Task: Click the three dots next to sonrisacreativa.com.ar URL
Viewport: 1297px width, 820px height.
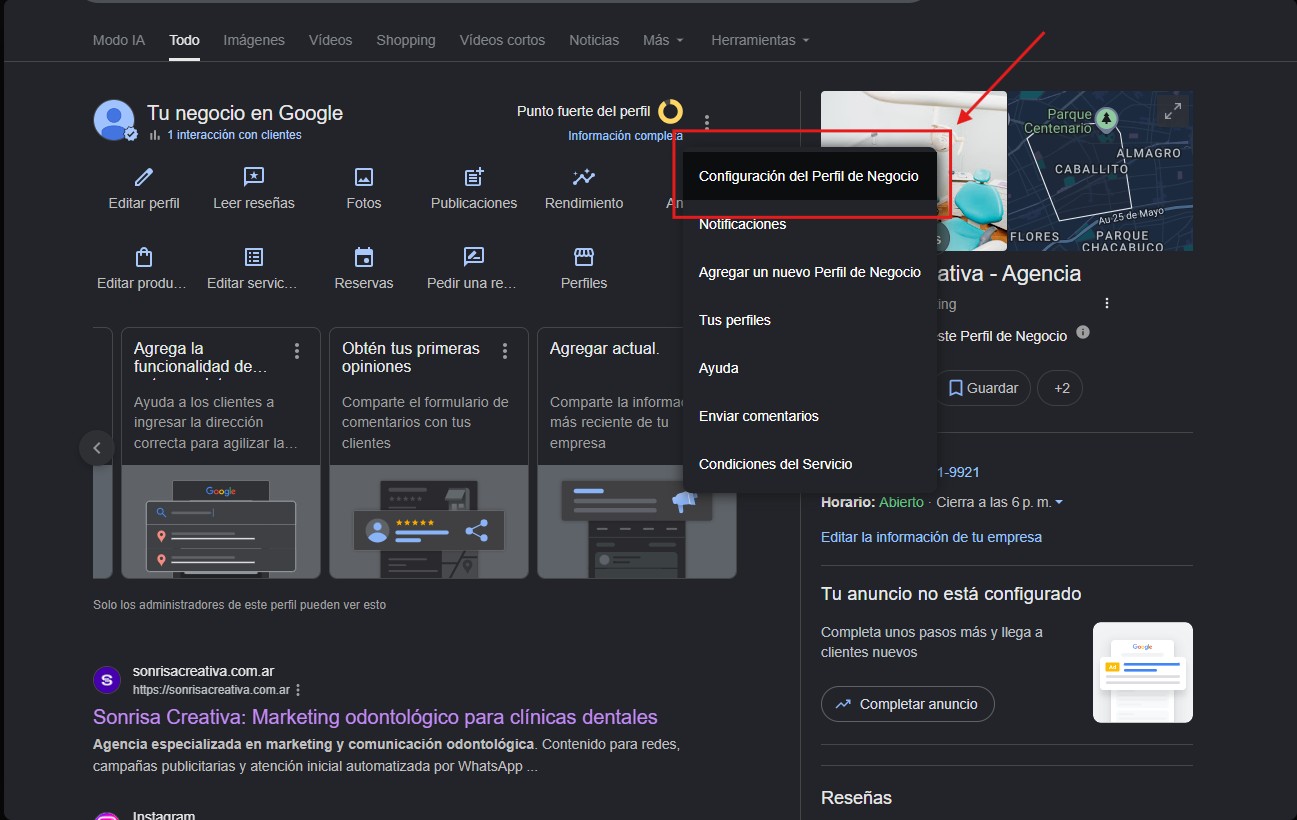Action: [298, 690]
